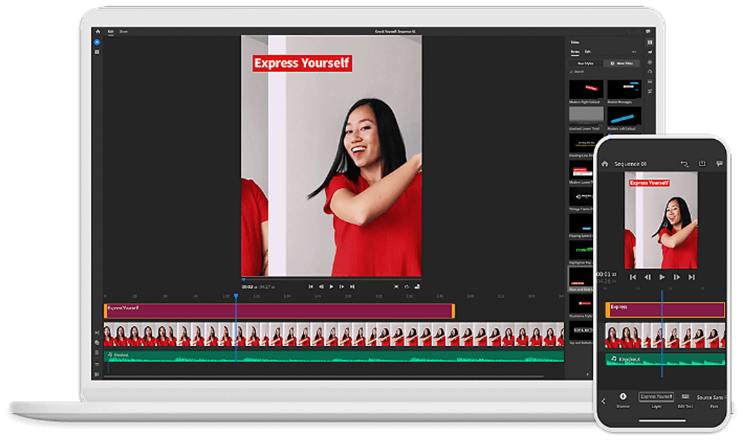This screenshot has width=744, height=448.
Task: Select the Modern Left Callout title thumbnail
Action: tap(624, 116)
